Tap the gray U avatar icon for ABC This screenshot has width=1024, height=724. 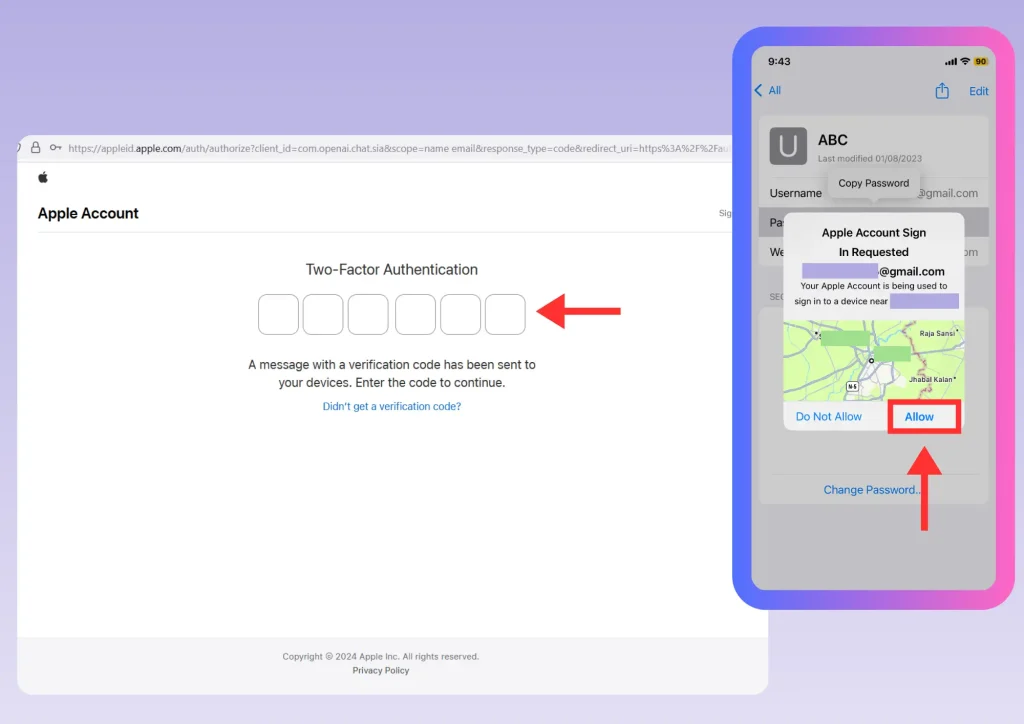[x=788, y=146]
